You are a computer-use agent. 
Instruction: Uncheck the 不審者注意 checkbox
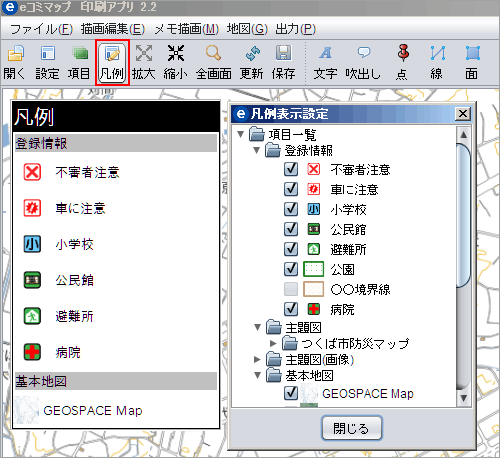pos(291,169)
